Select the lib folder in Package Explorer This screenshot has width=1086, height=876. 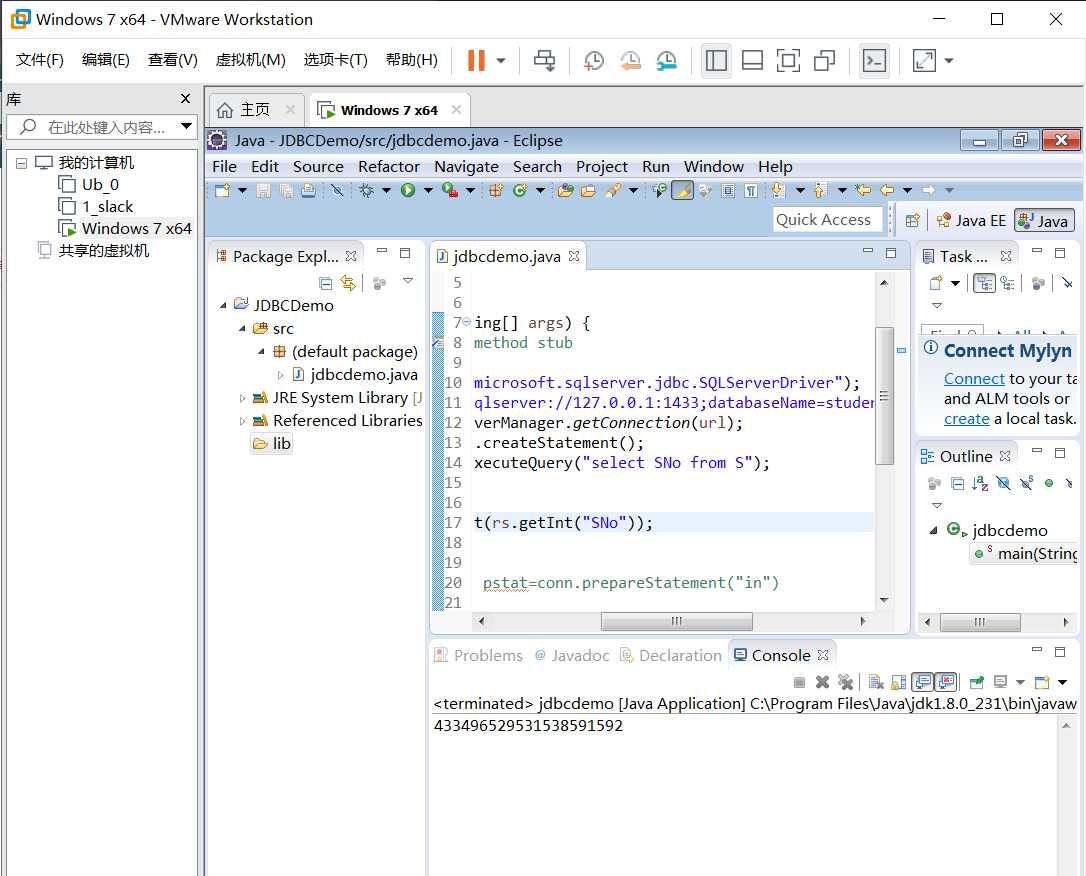click(272, 444)
